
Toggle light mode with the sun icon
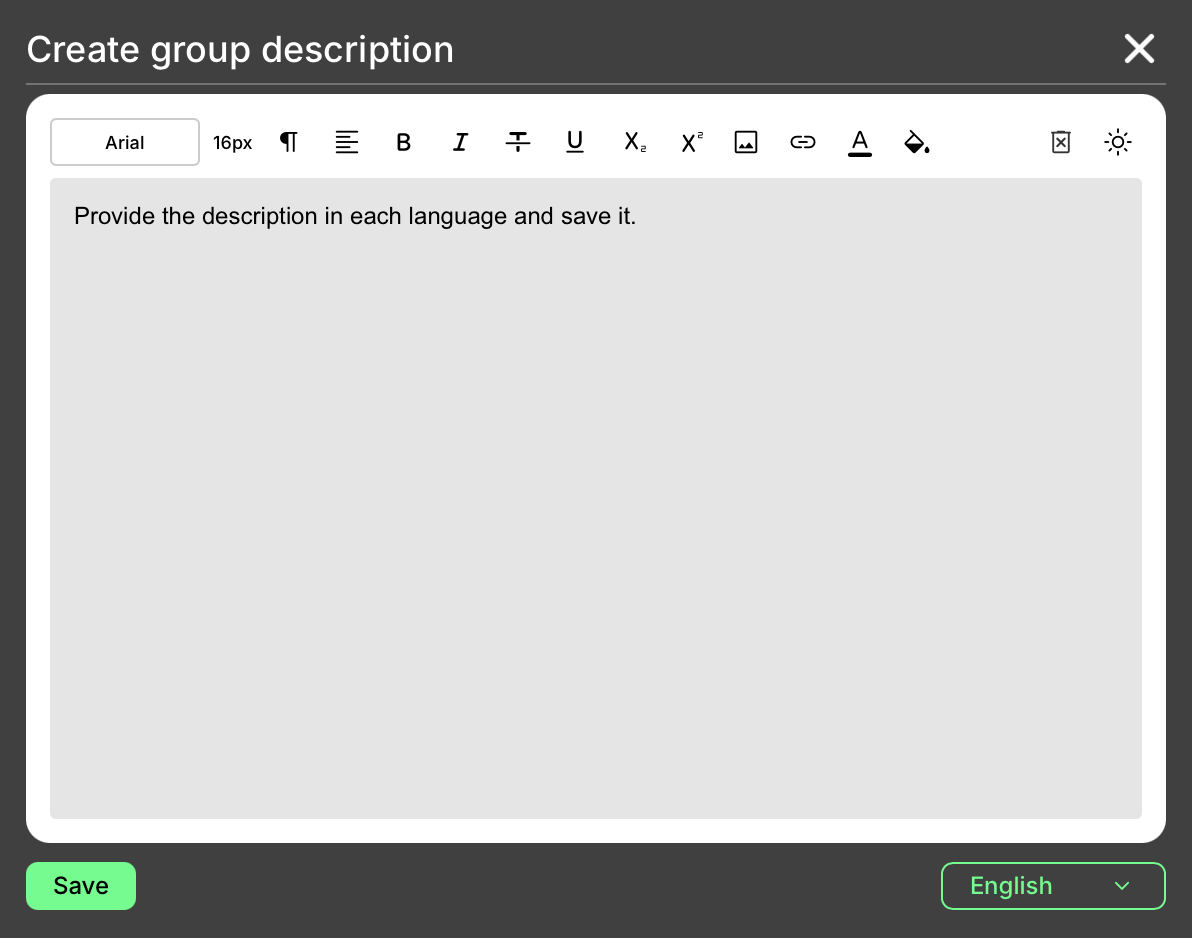(x=1118, y=142)
